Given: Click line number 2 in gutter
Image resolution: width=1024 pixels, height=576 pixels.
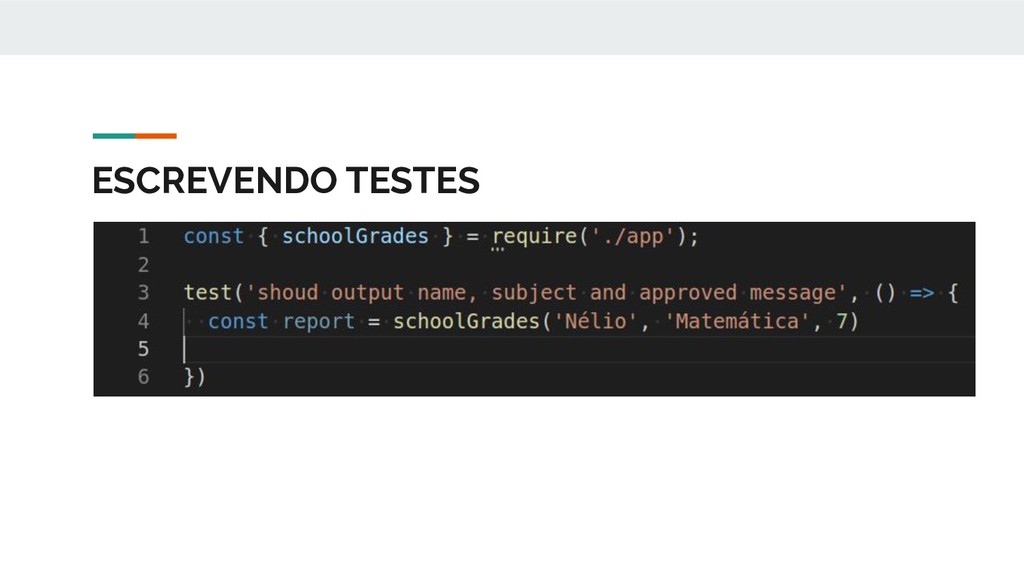Looking at the screenshot, I should click(x=144, y=264).
